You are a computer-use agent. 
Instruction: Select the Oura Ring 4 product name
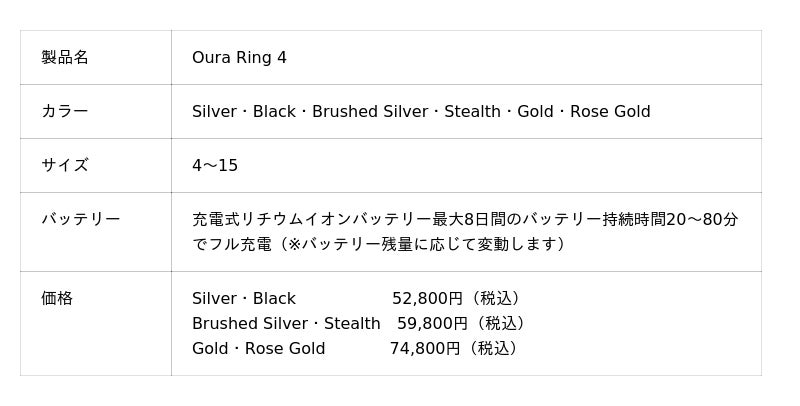coord(239,58)
